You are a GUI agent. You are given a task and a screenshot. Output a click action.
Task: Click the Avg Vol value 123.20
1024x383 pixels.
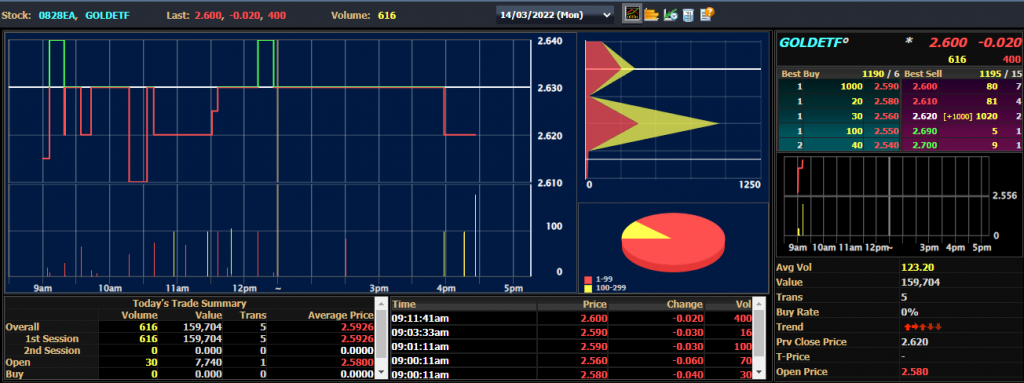click(x=918, y=267)
